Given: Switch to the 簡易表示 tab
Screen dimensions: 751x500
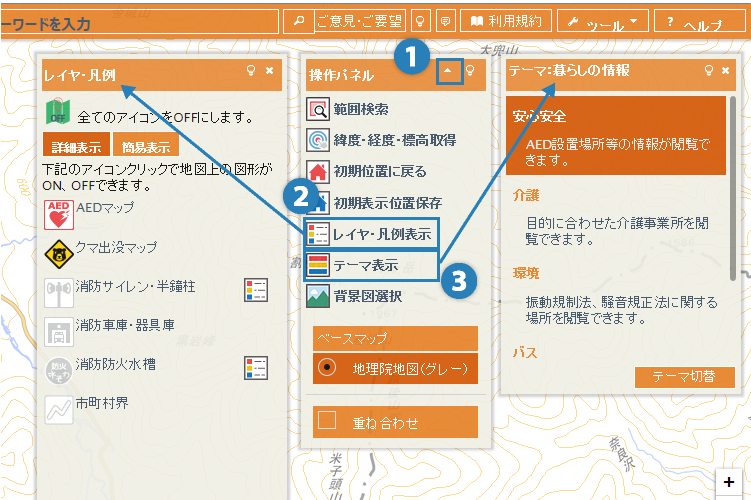Looking at the screenshot, I should (x=145, y=146).
